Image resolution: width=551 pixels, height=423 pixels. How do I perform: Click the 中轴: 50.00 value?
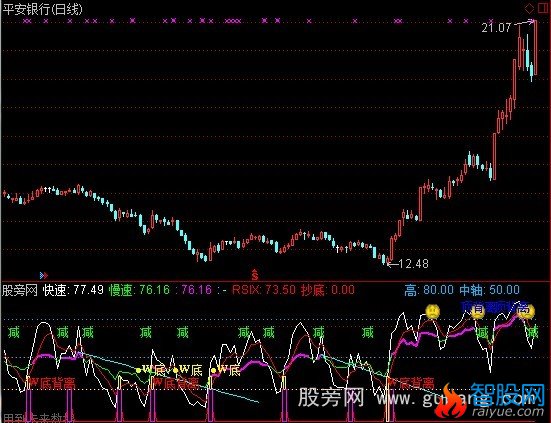click(x=490, y=290)
